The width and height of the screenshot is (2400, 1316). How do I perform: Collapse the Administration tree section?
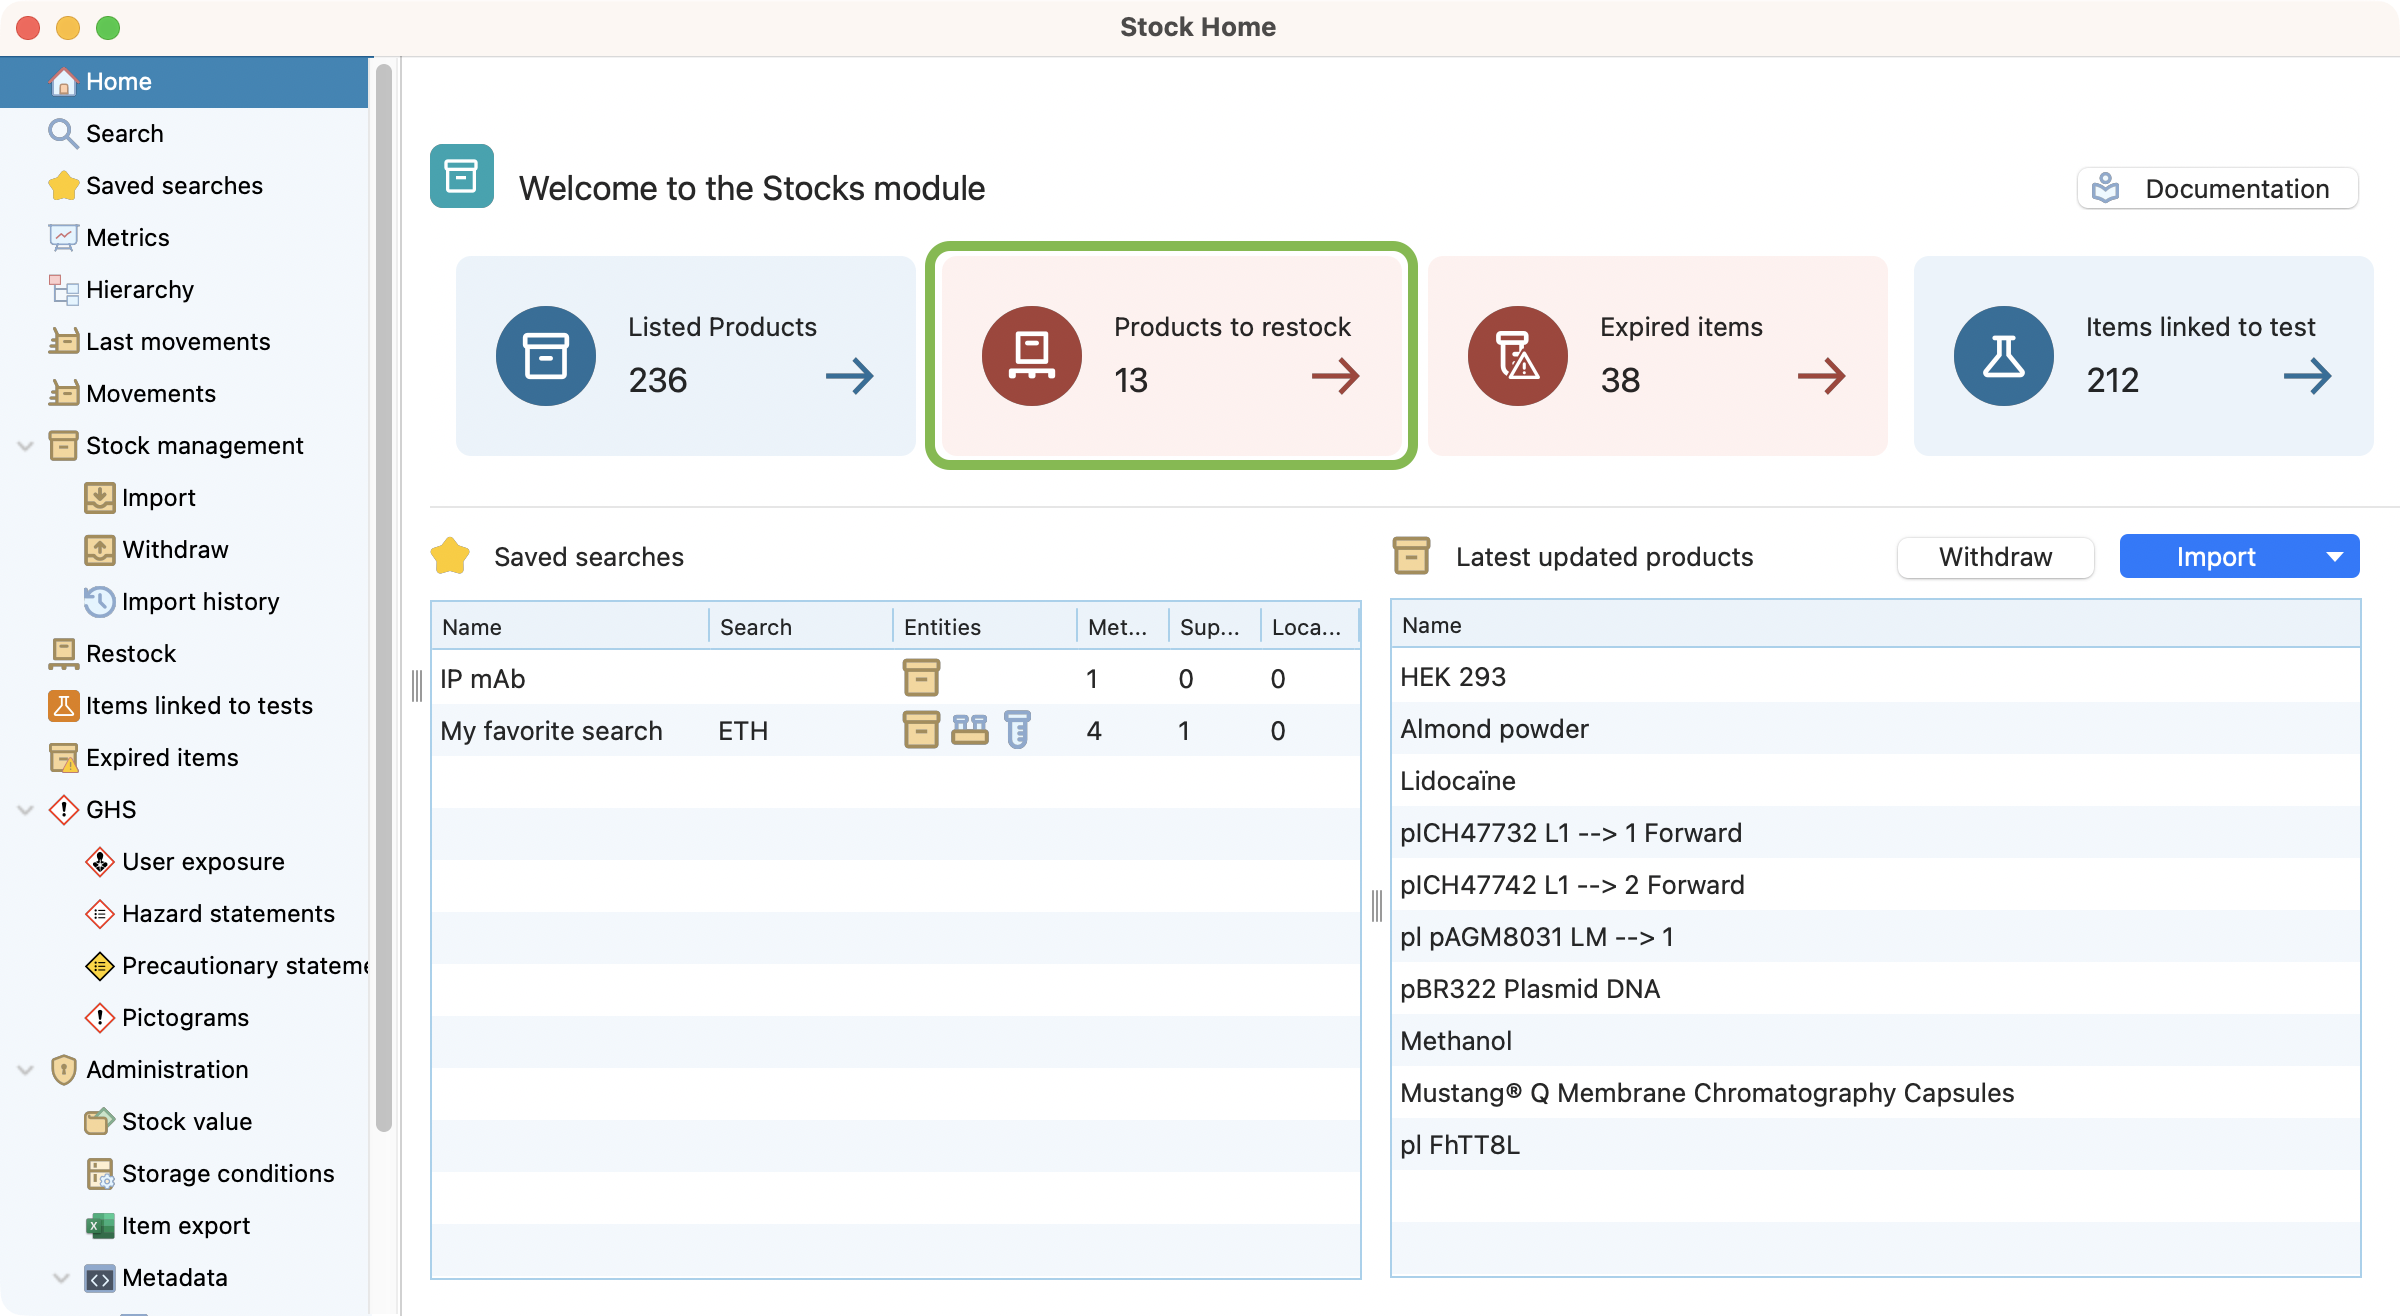click(x=26, y=1070)
